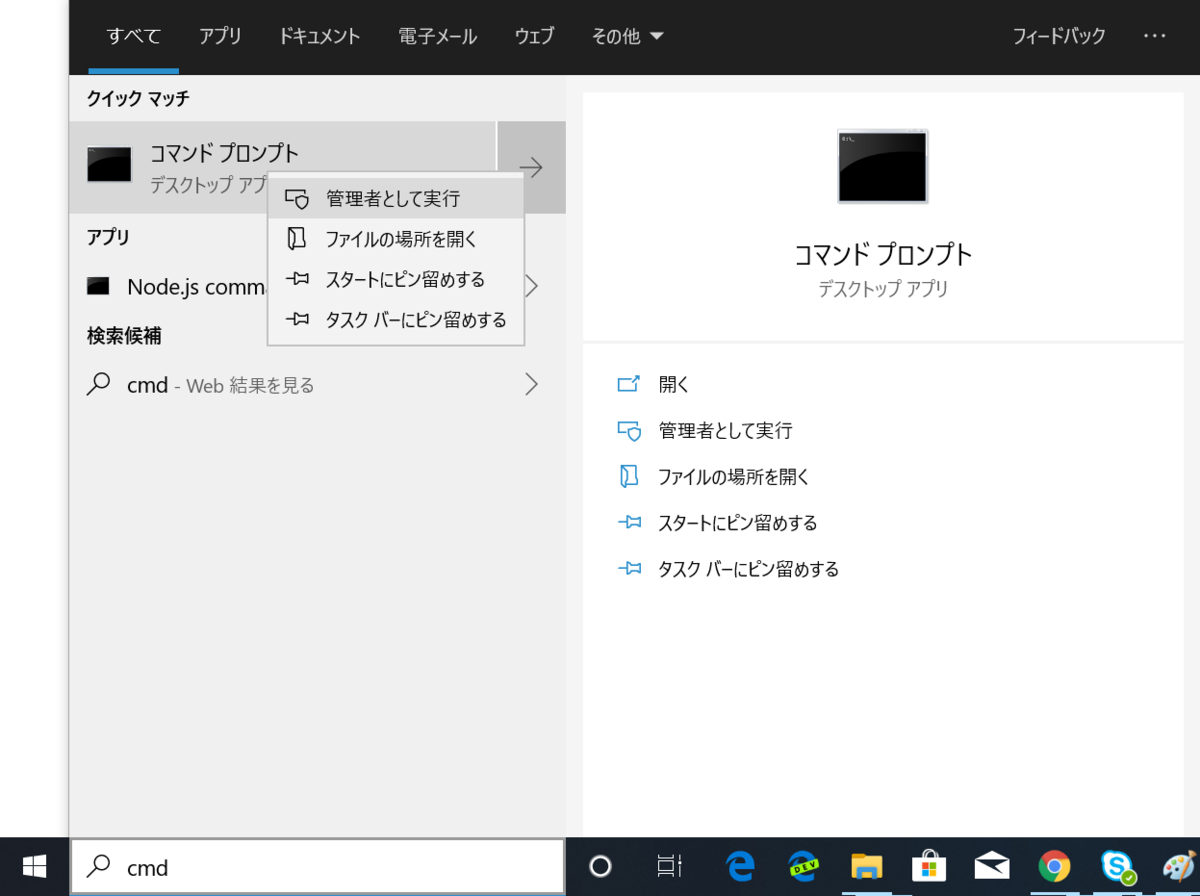Click the open icon beside 開く

click(x=628, y=384)
